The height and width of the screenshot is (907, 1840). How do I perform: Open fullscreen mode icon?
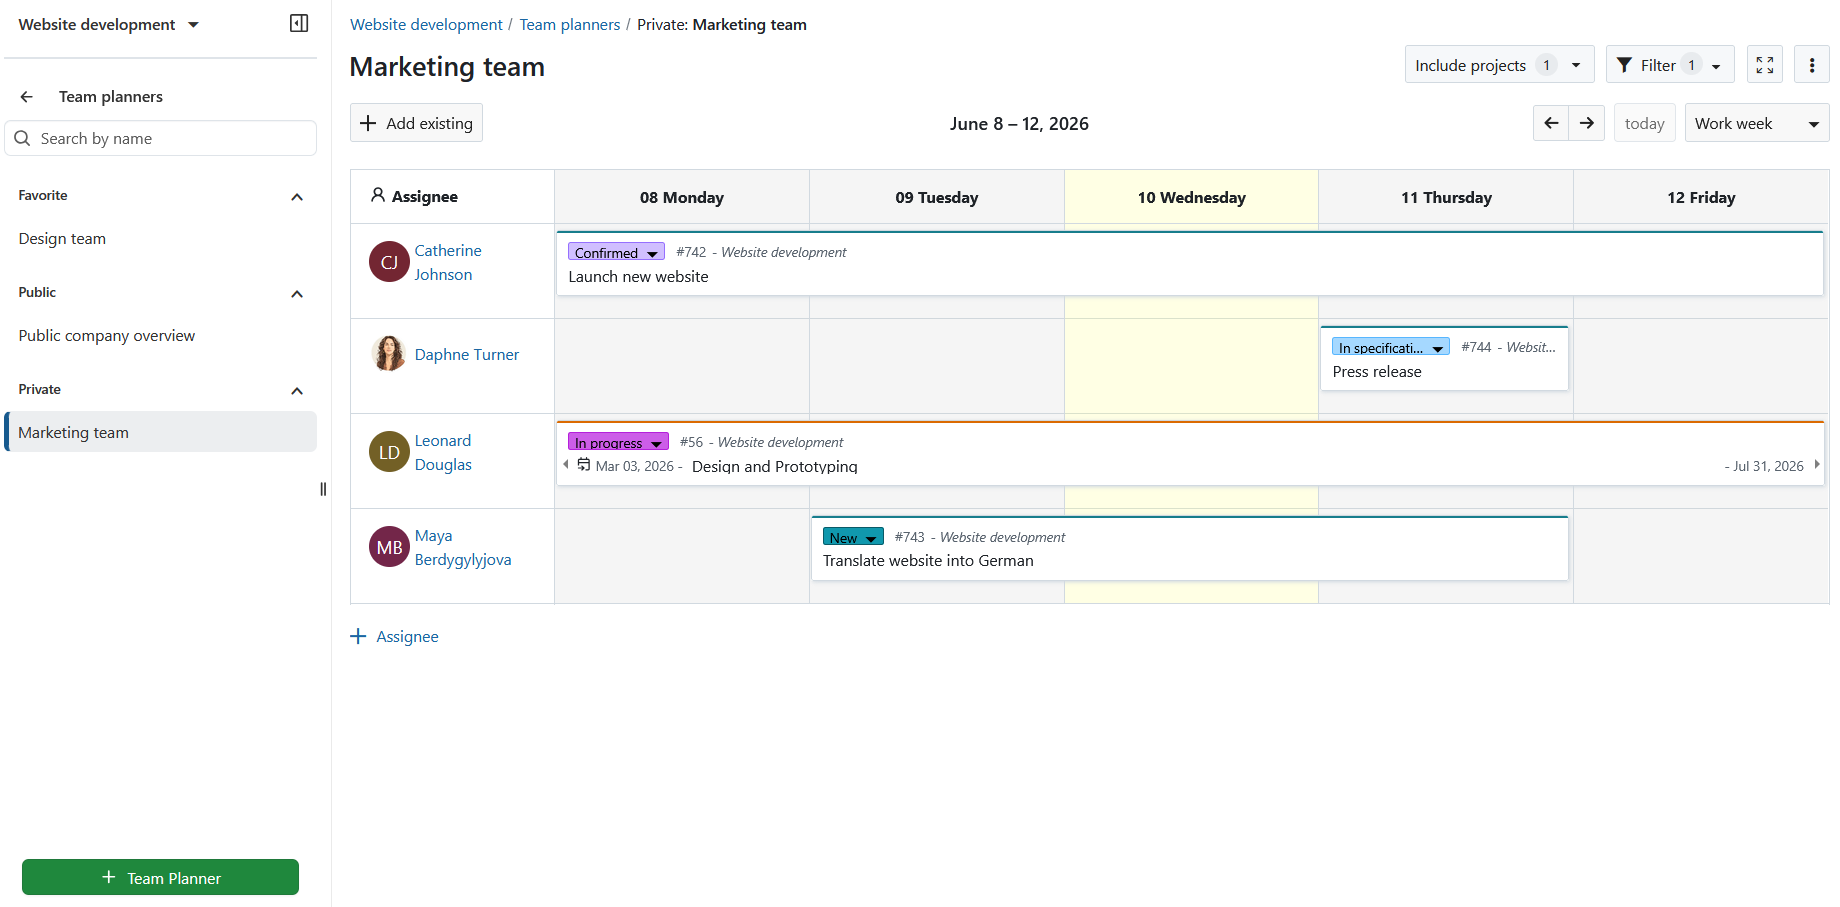(x=1765, y=65)
